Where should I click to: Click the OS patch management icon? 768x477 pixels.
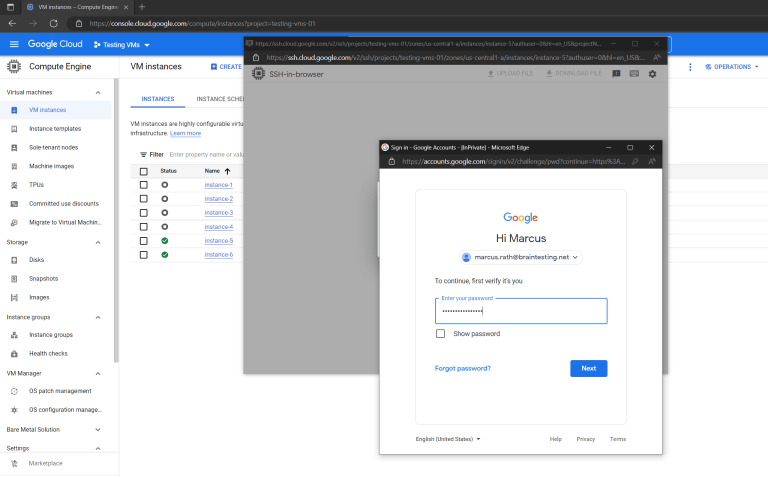tap(14, 391)
